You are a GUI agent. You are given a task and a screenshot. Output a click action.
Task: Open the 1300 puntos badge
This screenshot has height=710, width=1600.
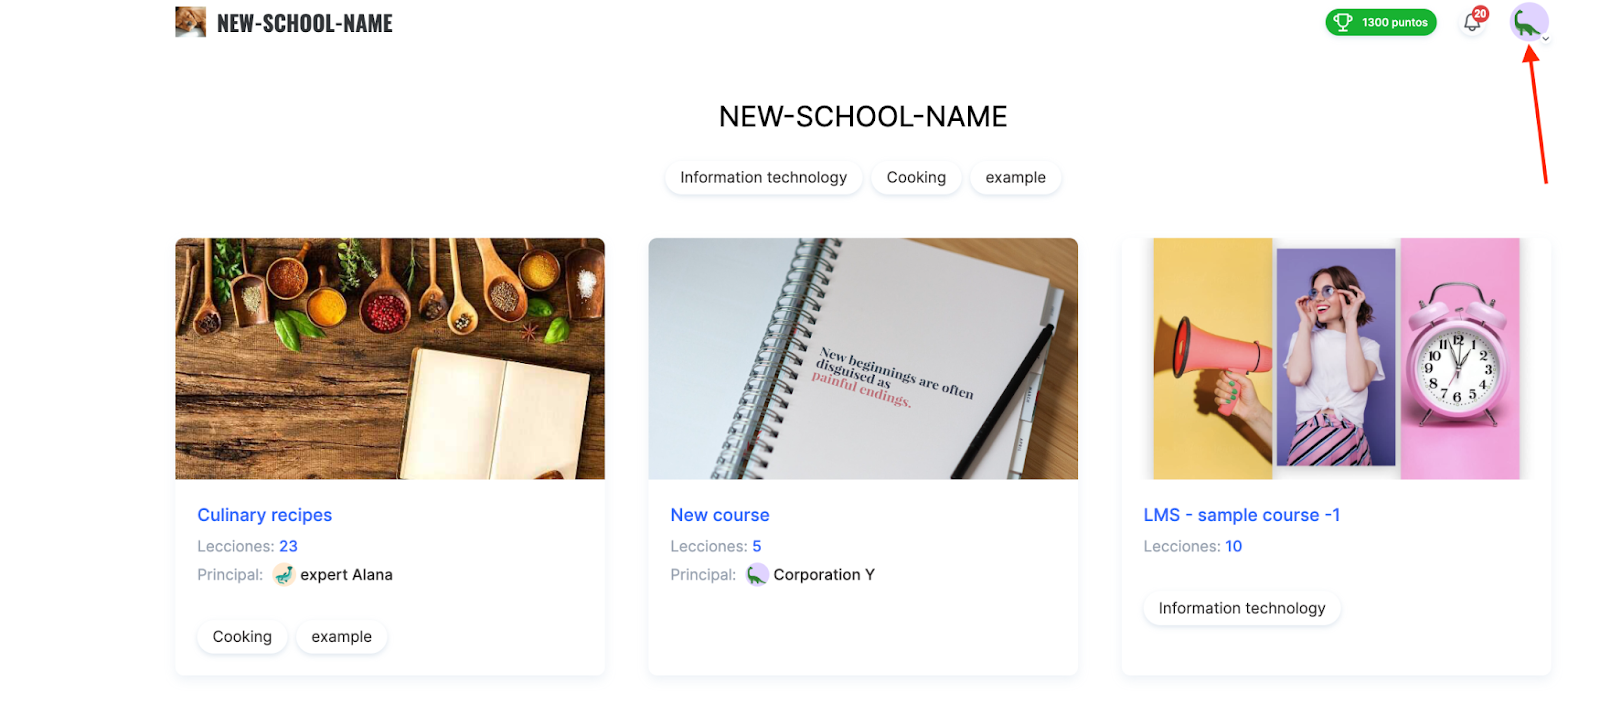coord(1381,22)
